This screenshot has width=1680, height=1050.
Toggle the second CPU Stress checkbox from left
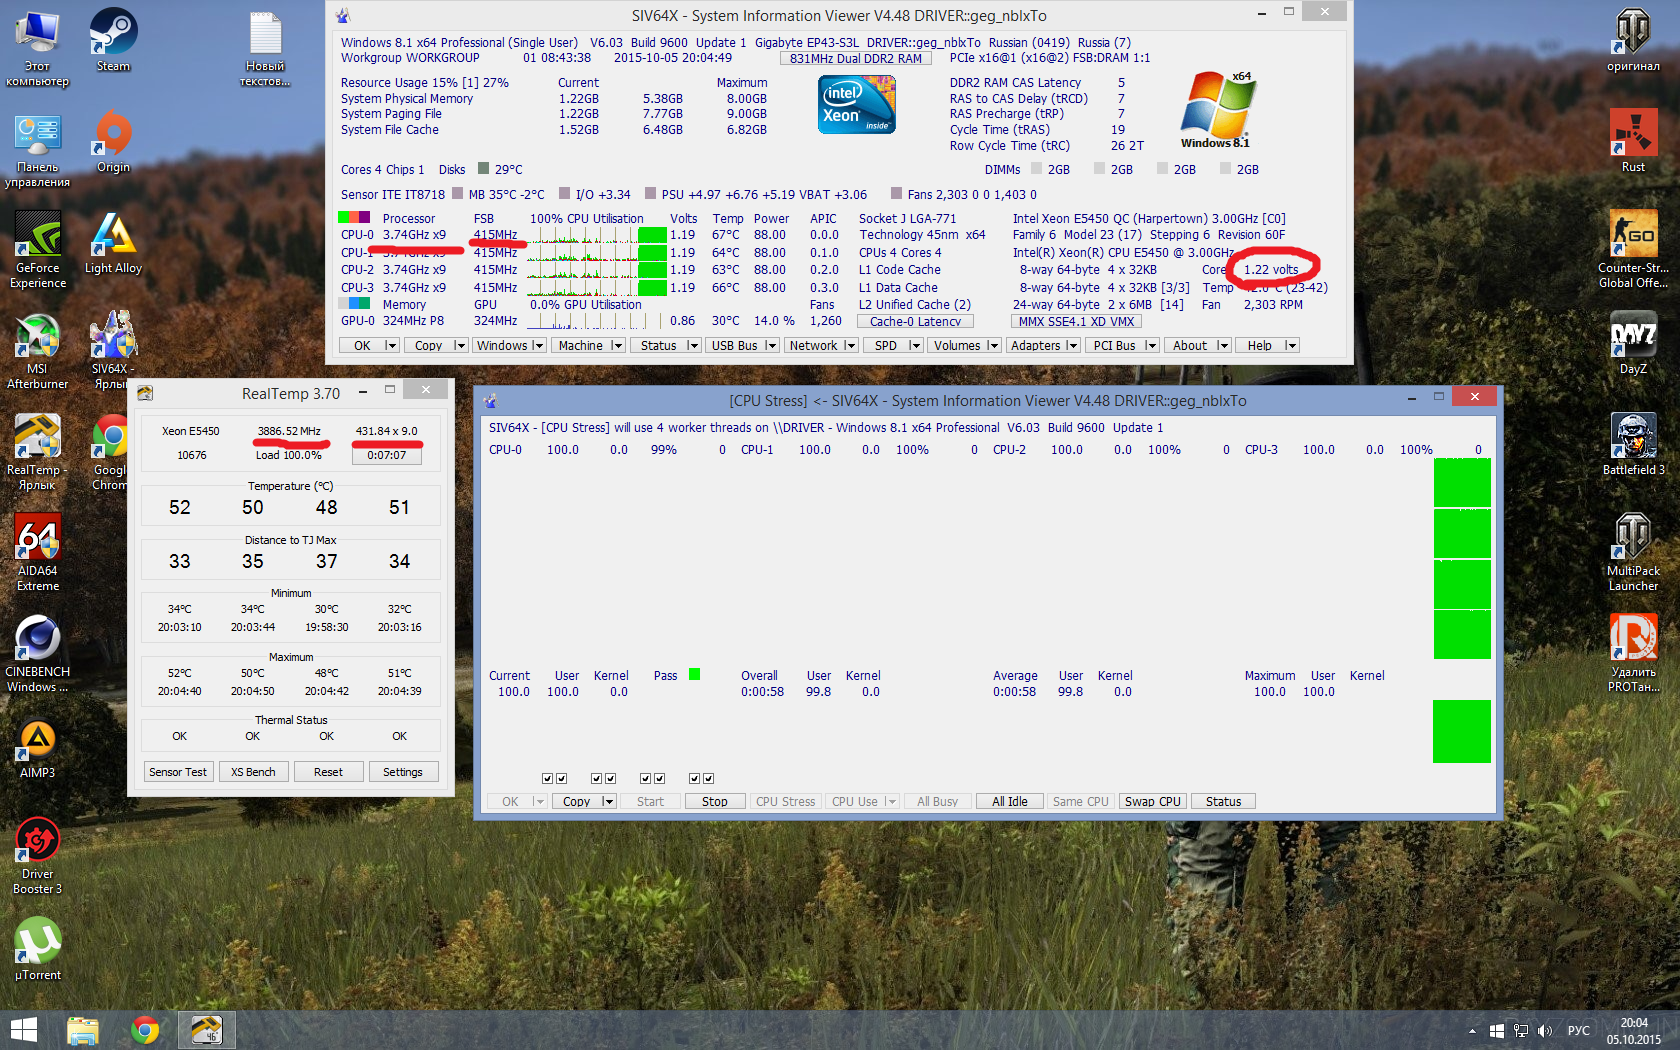coord(561,778)
